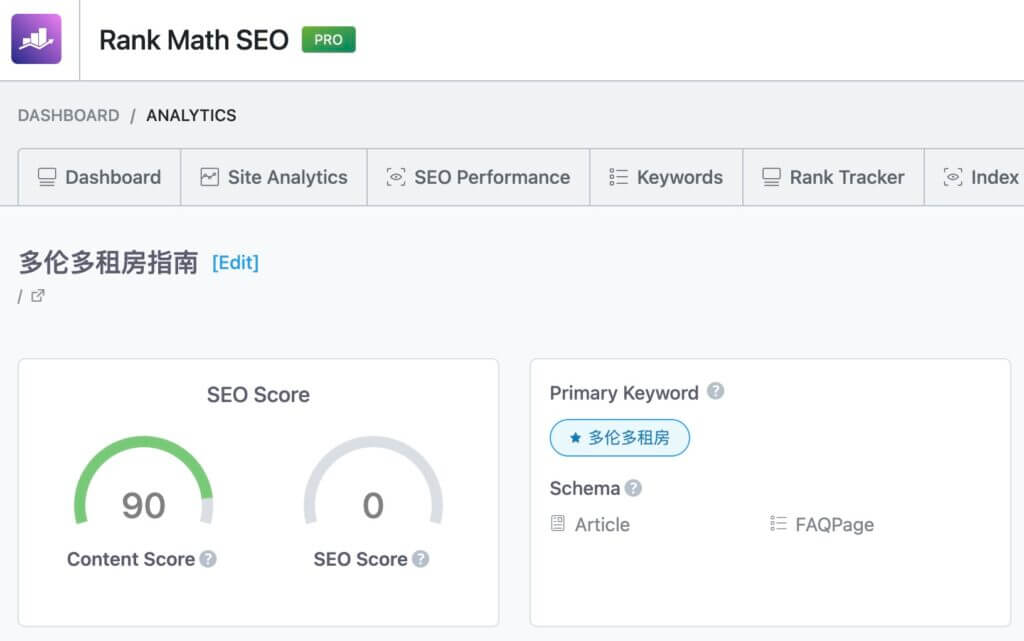
Task: Click the ANALYTICS breadcrumb
Action: [191, 116]
